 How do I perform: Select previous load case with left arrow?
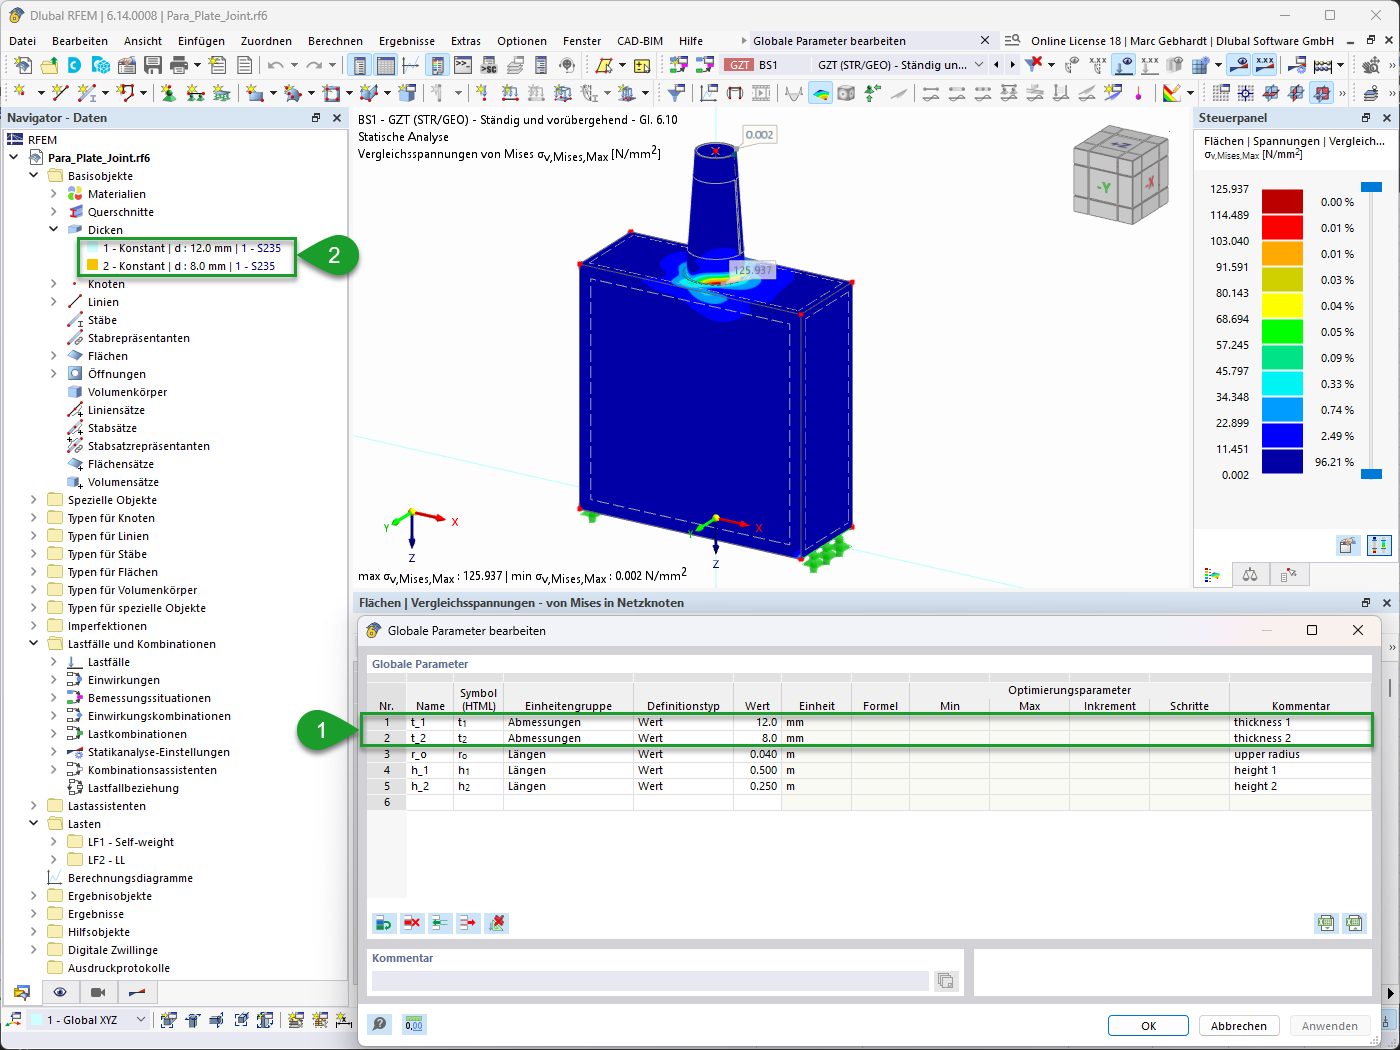point(996,65)
